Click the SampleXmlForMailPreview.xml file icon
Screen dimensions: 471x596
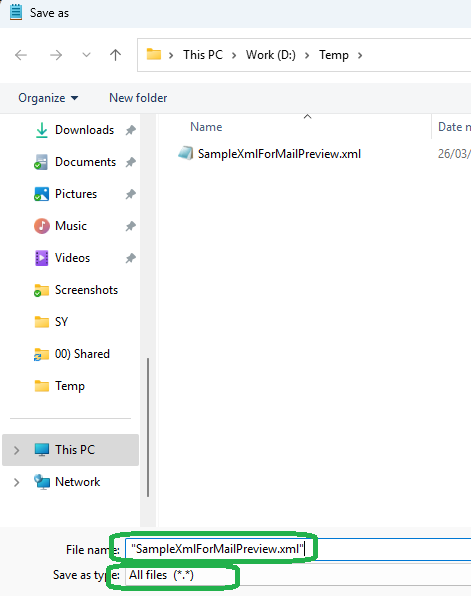(x=186, y=154)
